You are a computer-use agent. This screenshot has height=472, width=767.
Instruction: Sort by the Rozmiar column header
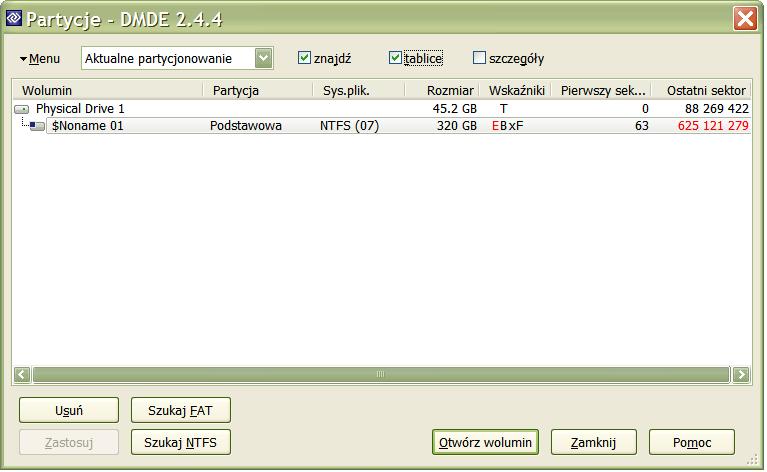pos(442,90)
